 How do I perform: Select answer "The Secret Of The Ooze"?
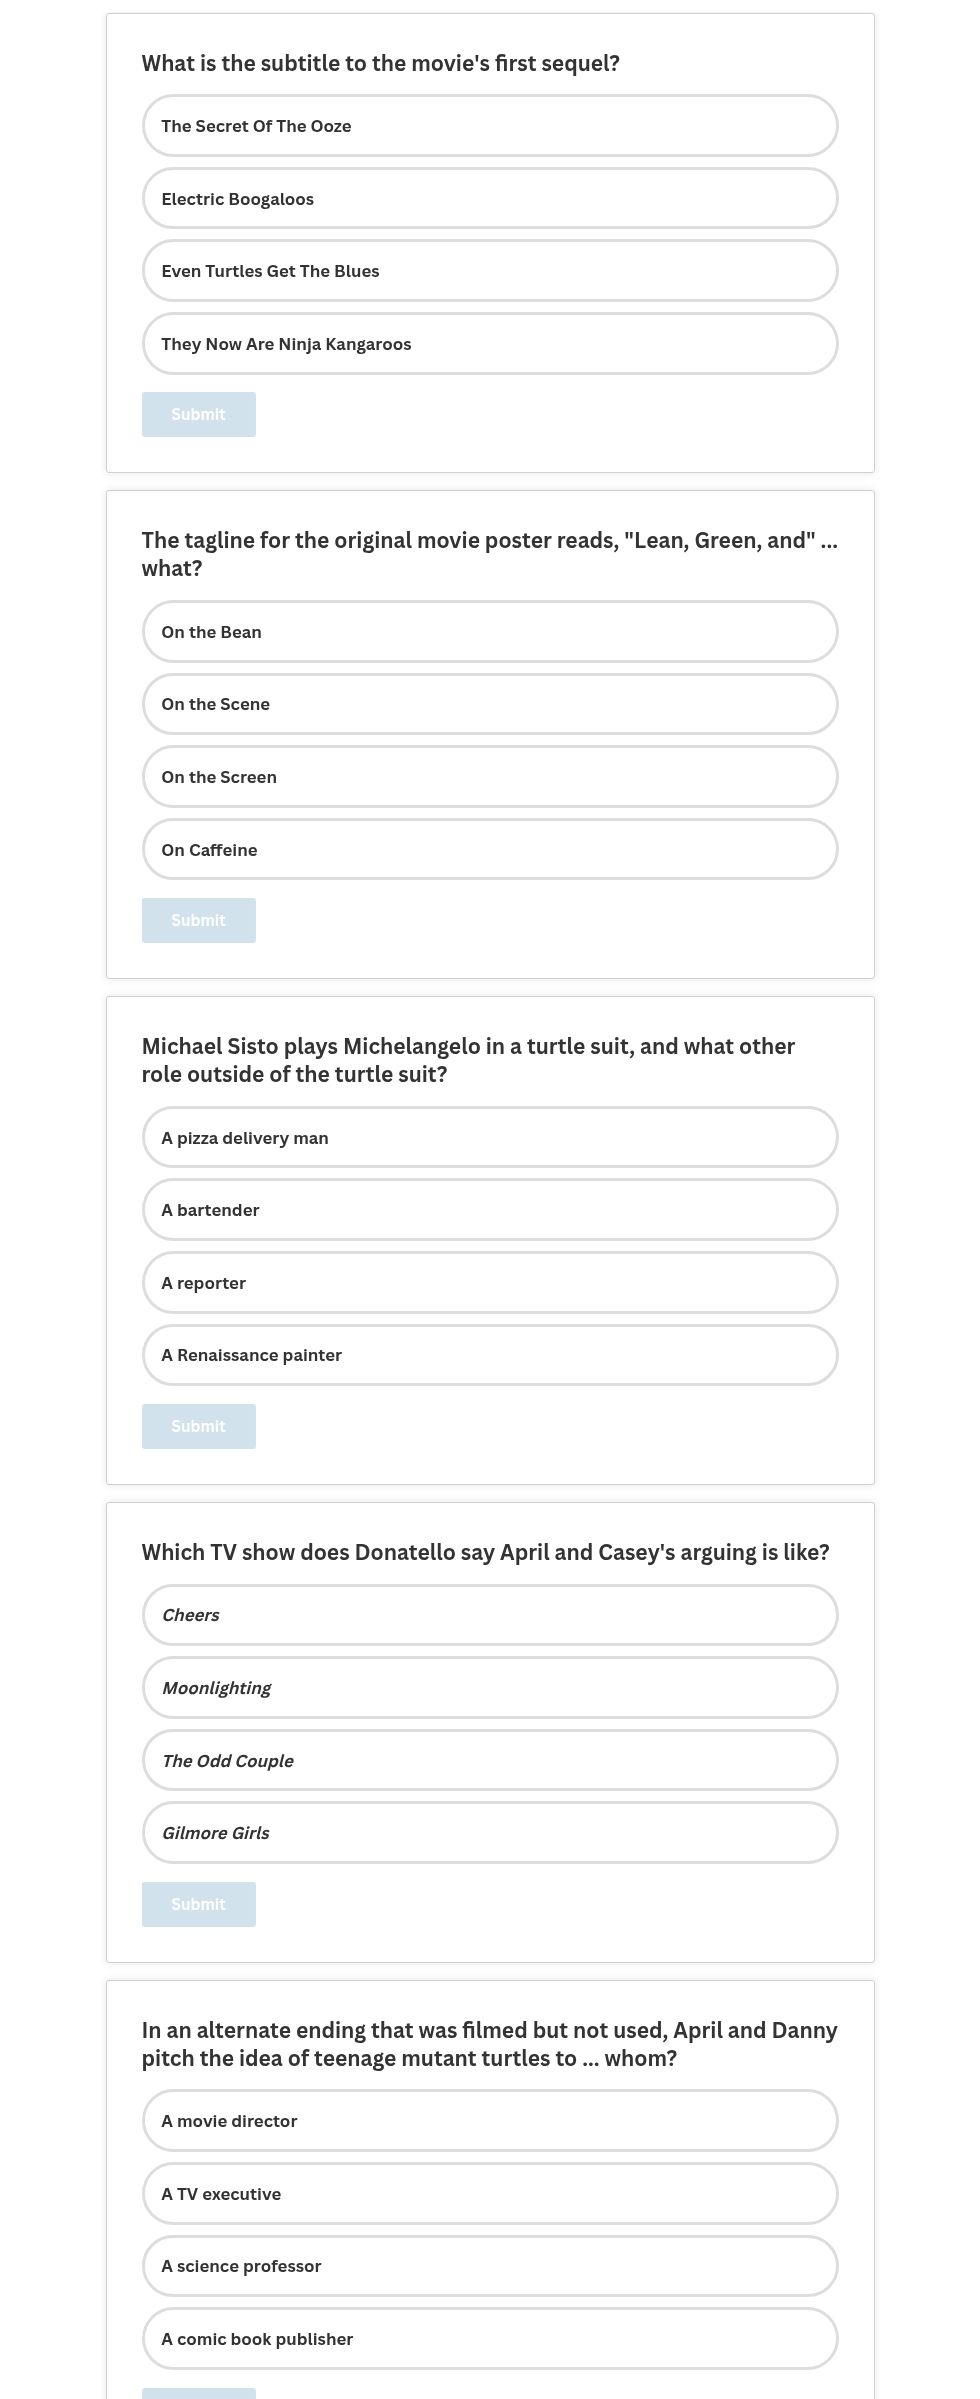[x=490, y=126]
